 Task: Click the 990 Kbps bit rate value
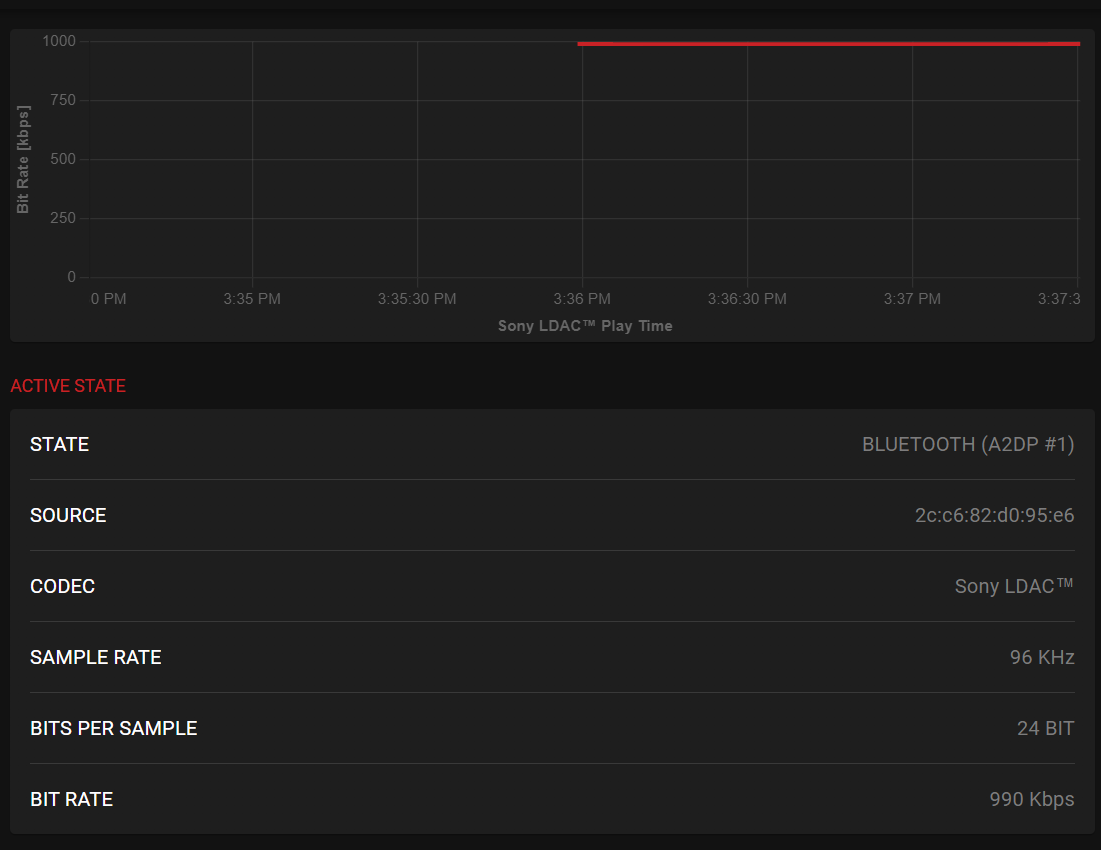tap(1032, 800)
